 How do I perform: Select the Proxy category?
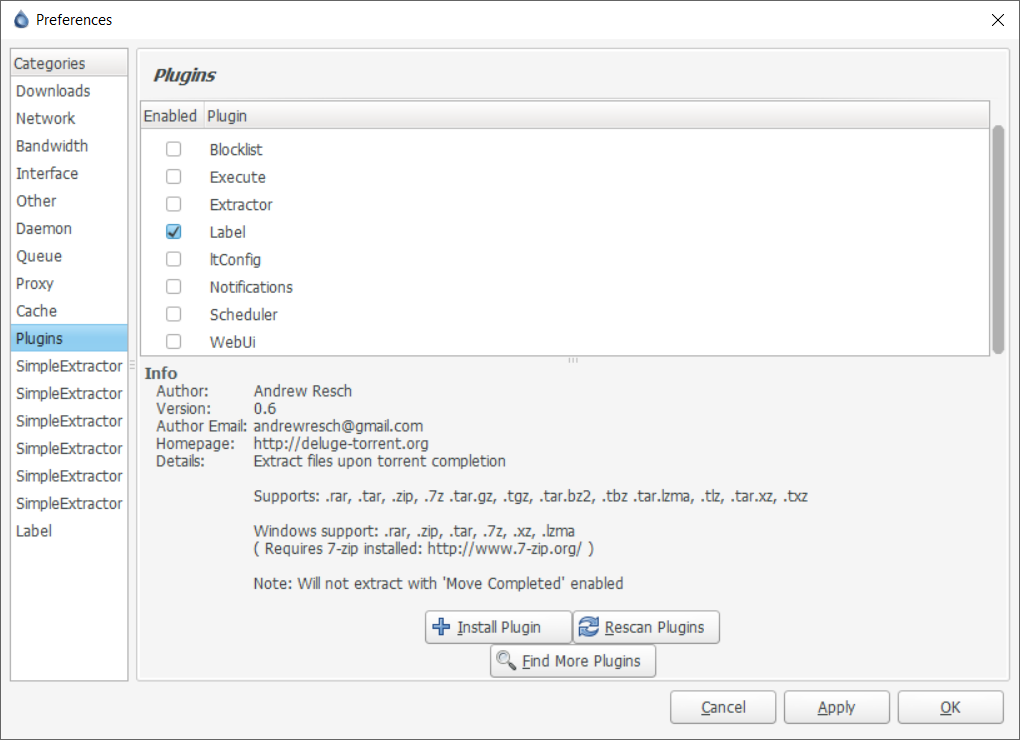pyautogui.click(x=34, y=283)
